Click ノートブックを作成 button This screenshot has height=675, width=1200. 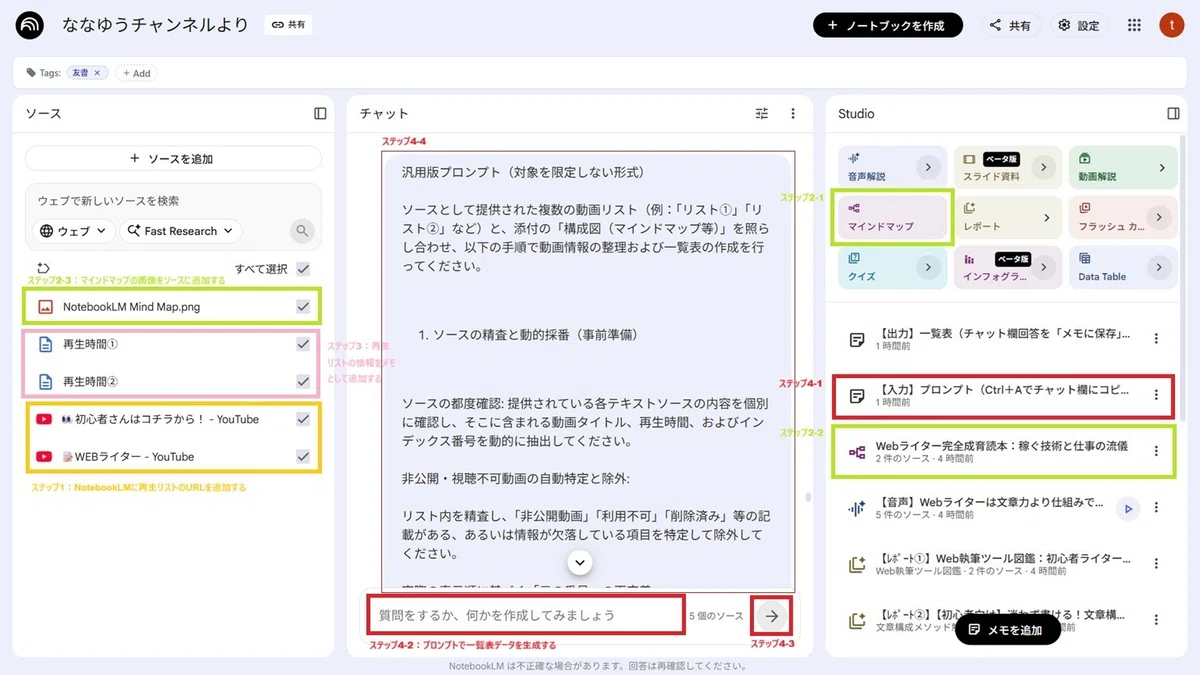coord(888,25)
